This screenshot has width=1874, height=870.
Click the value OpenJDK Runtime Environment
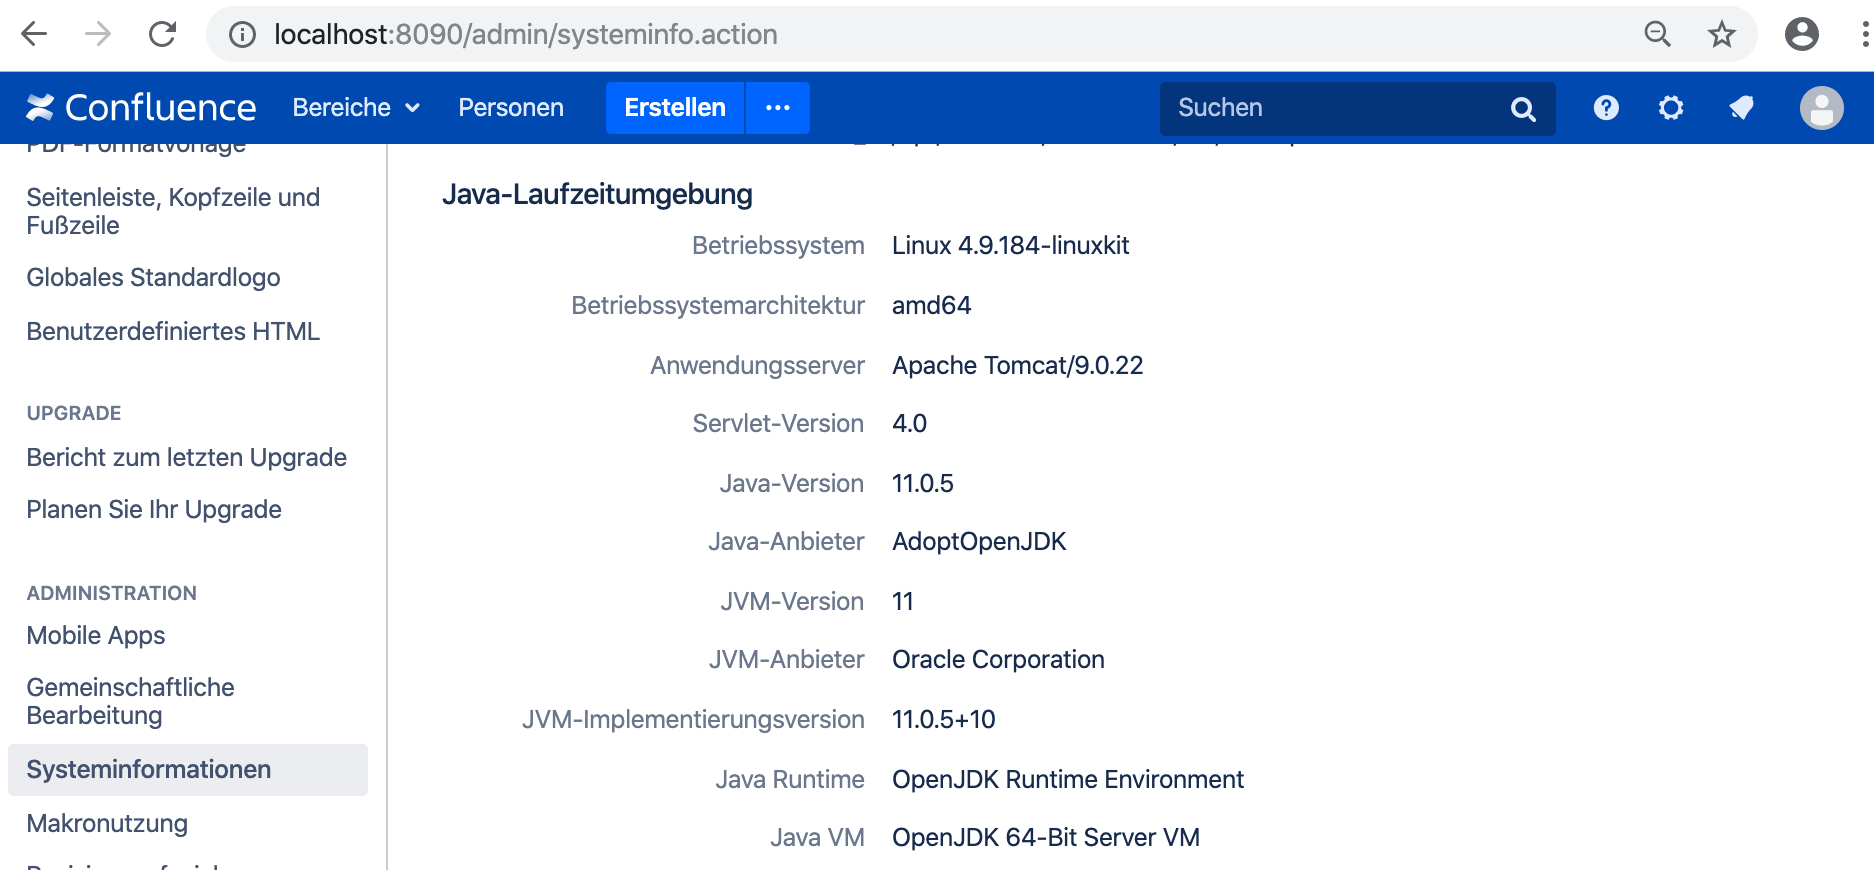tap(1068, 779)
